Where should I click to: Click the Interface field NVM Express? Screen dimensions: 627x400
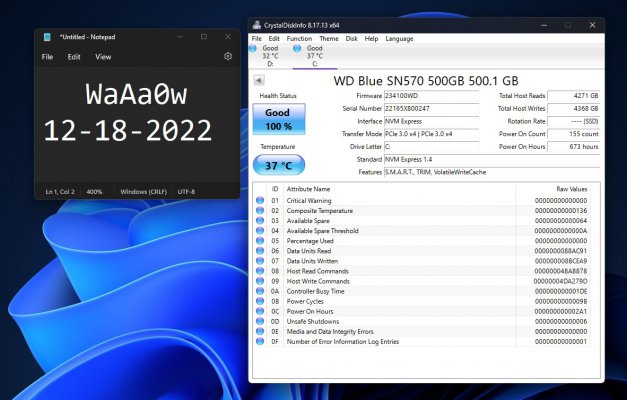click(x=431, y=121)
